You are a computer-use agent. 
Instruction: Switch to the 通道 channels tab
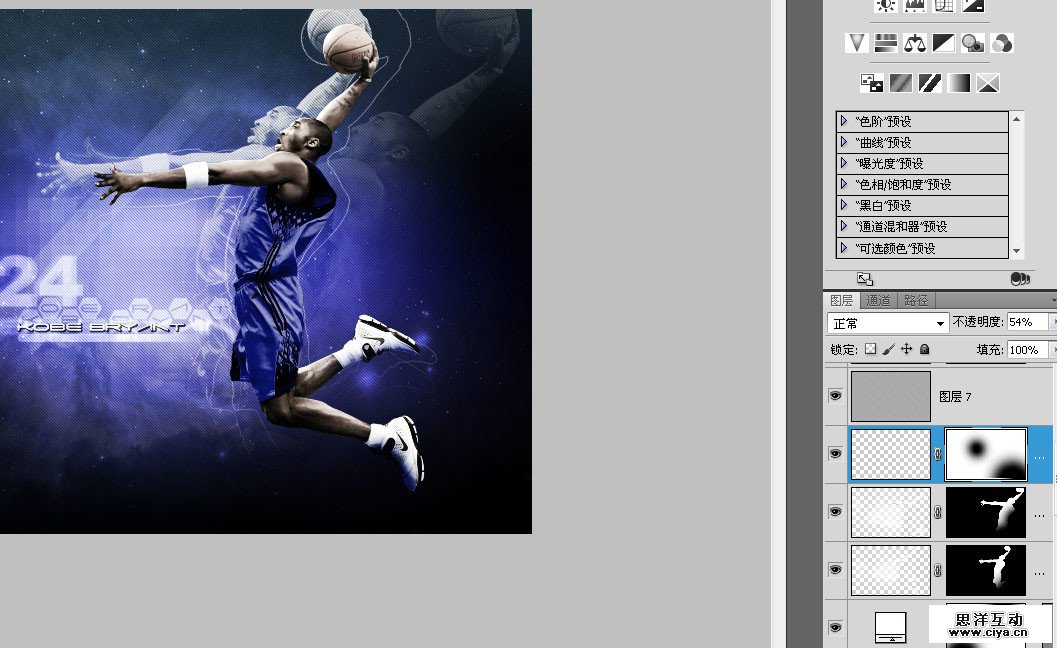coord(878,299)
